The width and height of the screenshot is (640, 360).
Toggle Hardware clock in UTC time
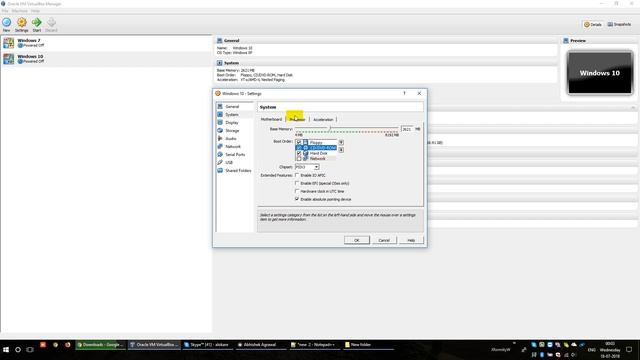[x=297, y=191]
